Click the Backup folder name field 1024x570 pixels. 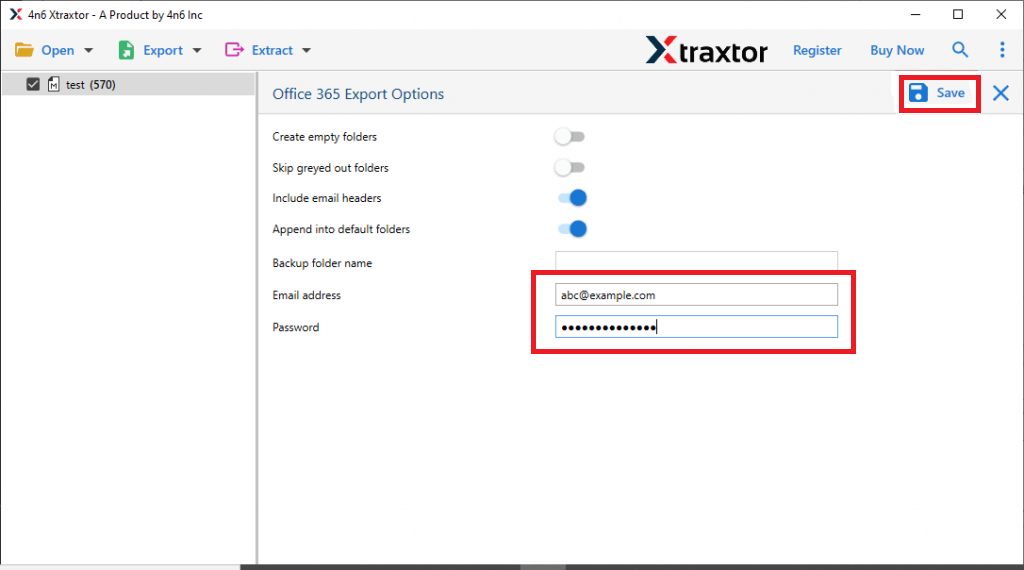tap(696, 261)
